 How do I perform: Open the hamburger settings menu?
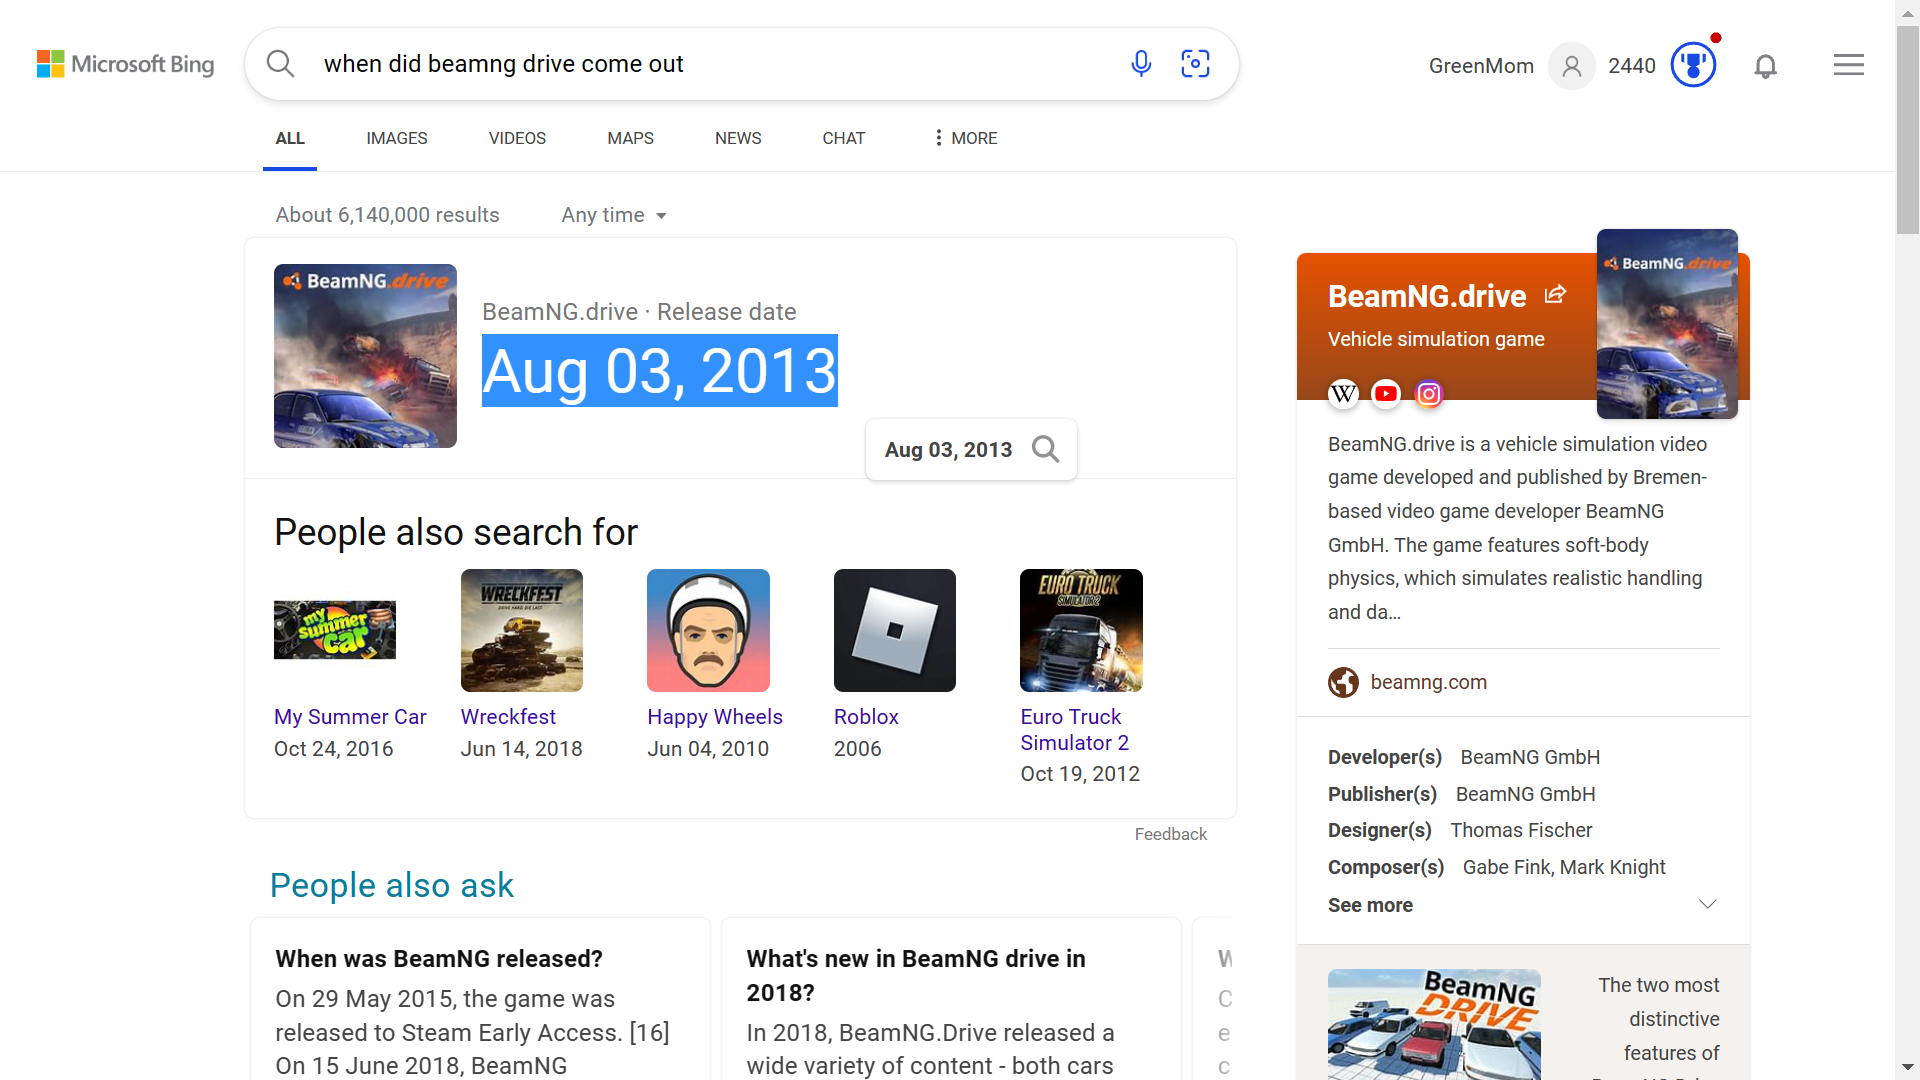coord(1848,65)
